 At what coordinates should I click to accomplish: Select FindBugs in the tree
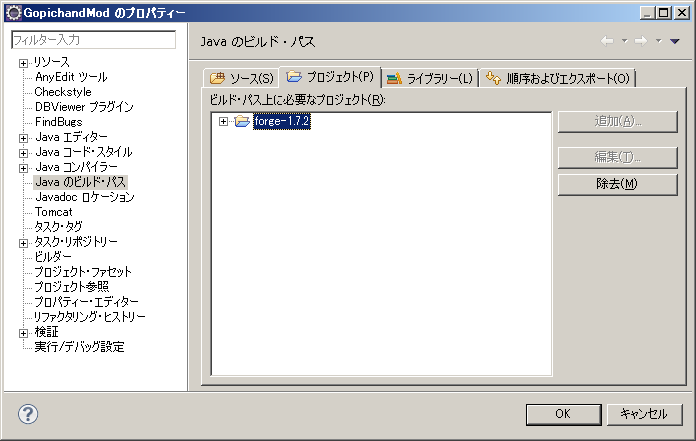59,122
